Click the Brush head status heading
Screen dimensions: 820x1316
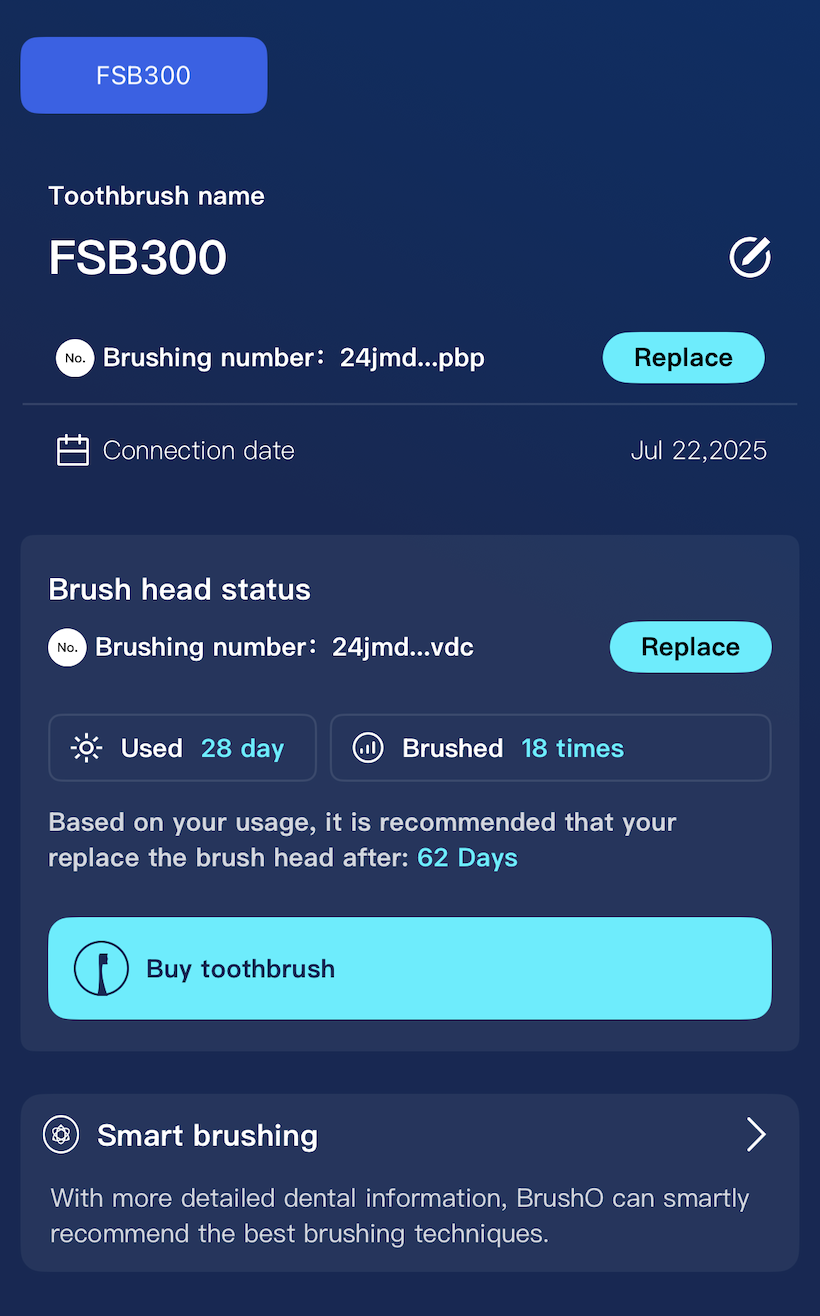[179, 589]
